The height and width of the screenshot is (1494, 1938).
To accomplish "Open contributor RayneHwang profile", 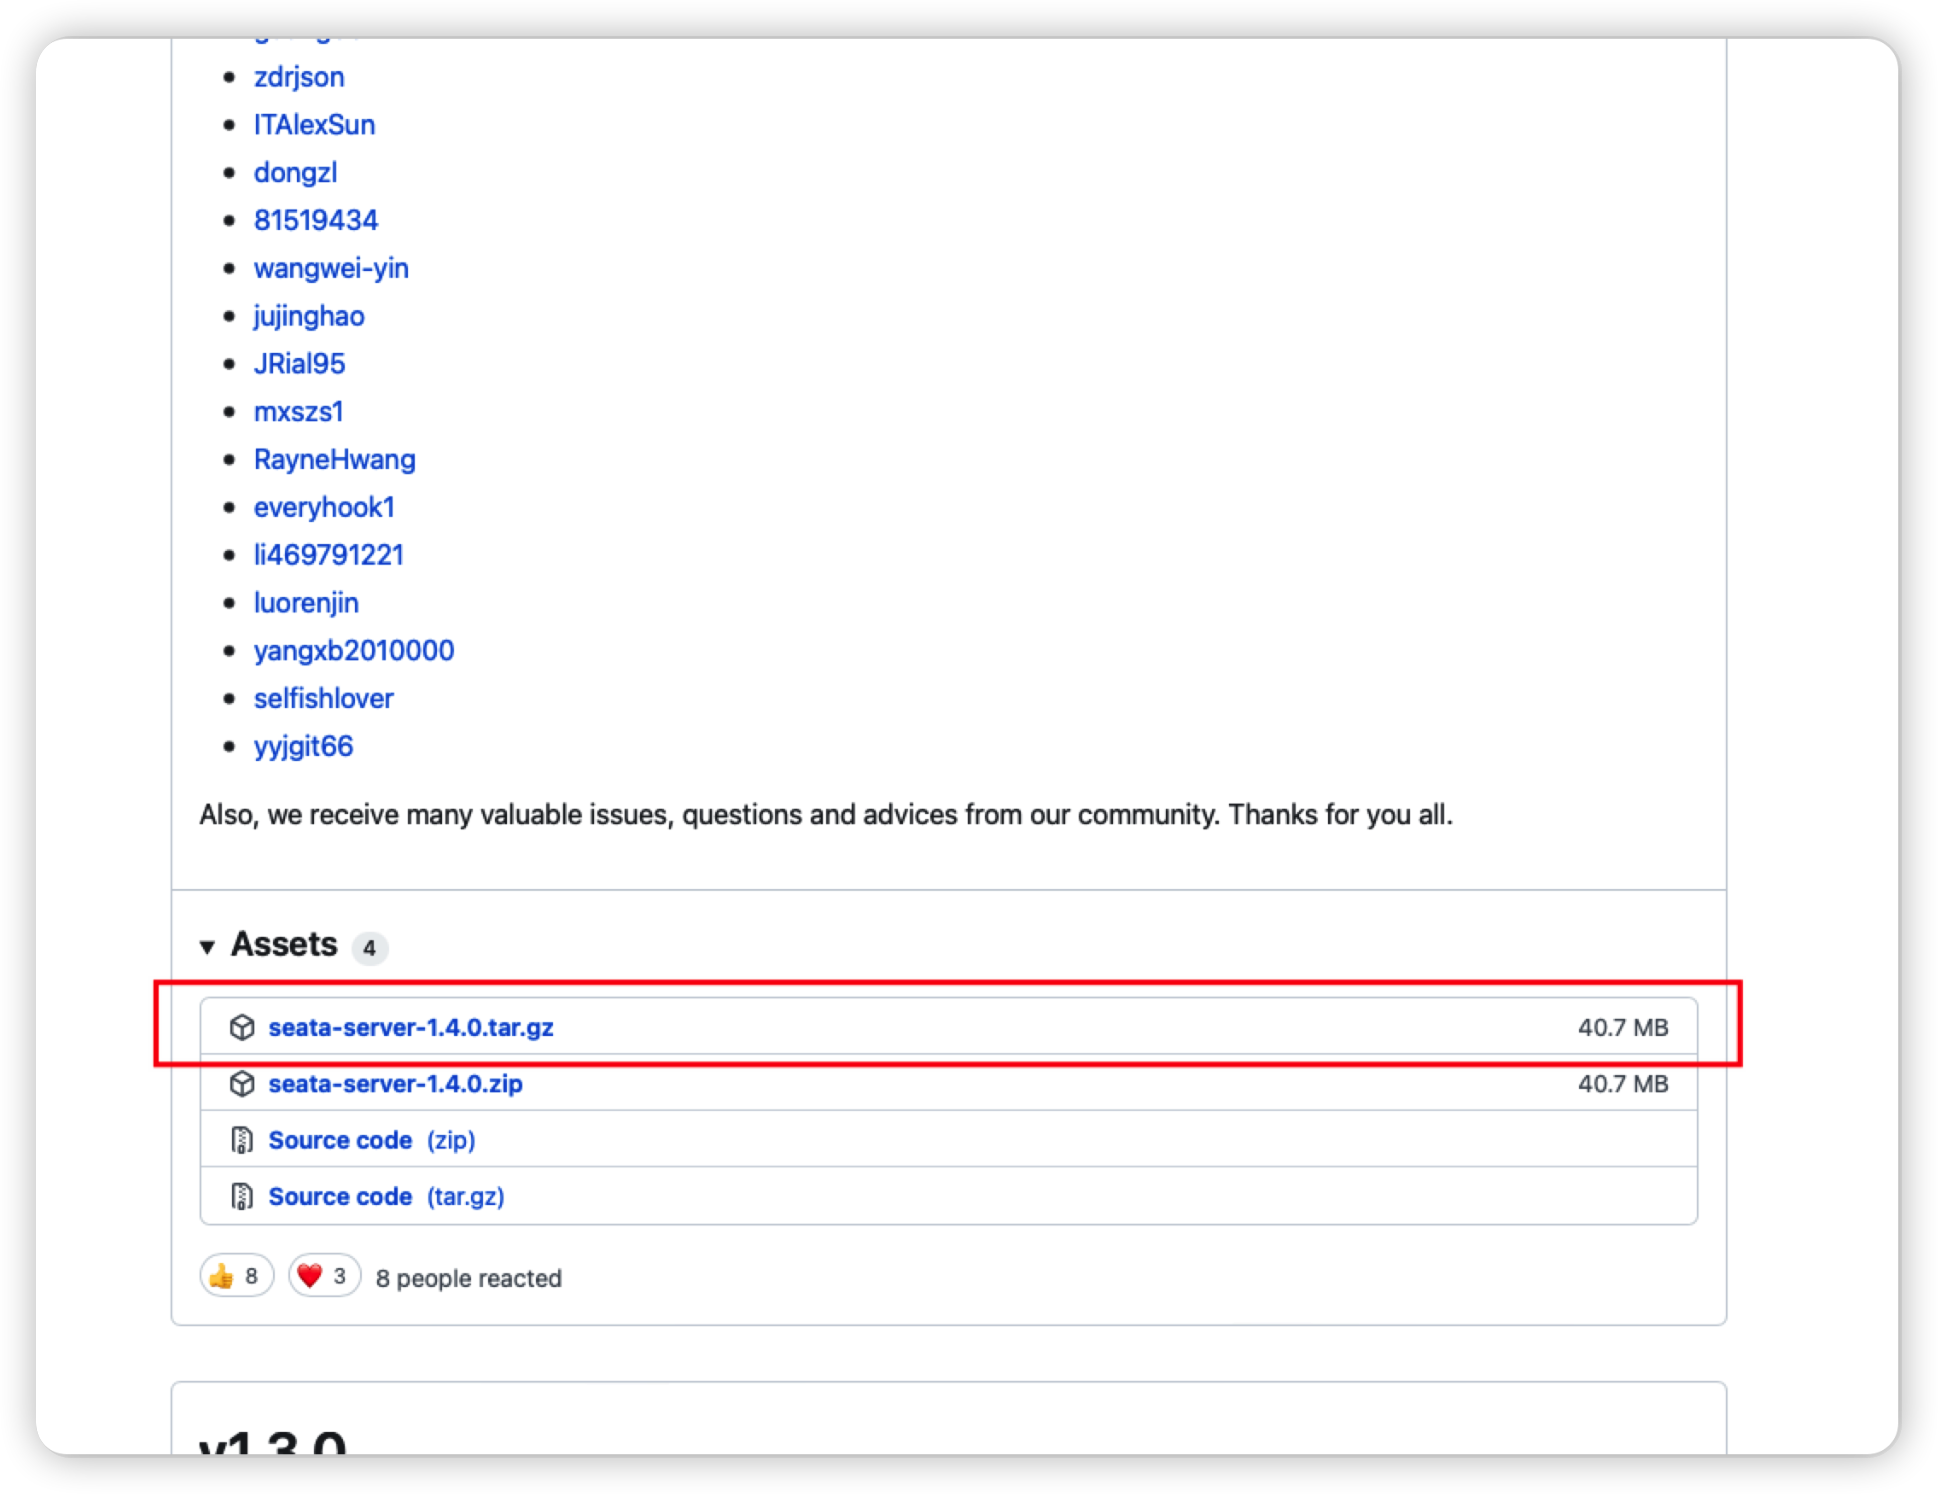I will pos(334,460).
